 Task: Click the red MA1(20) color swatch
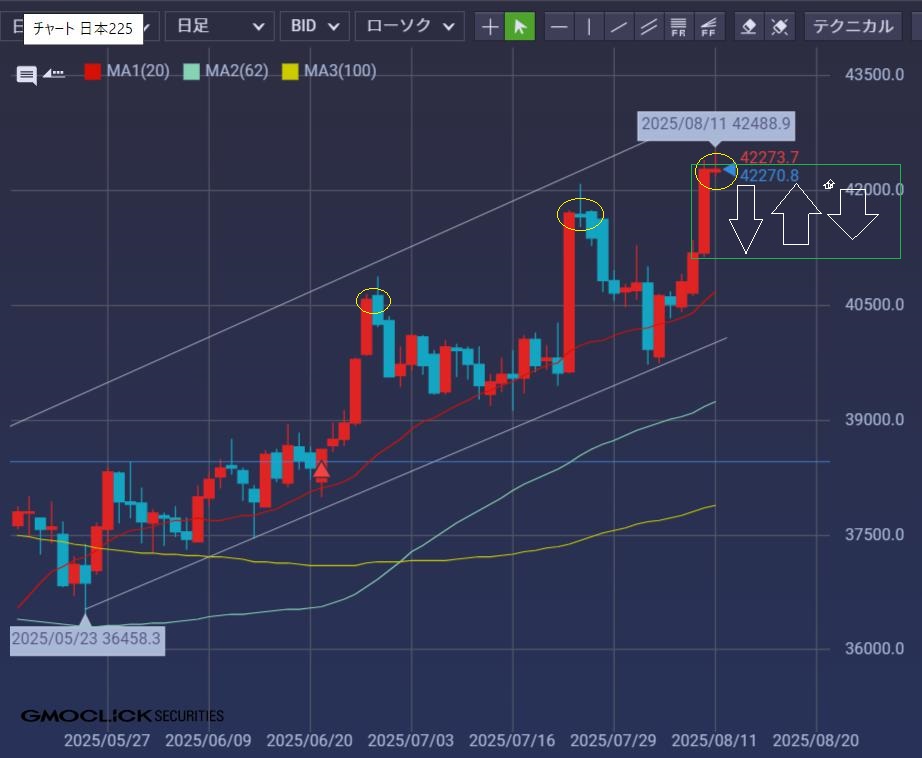(92, 72)
